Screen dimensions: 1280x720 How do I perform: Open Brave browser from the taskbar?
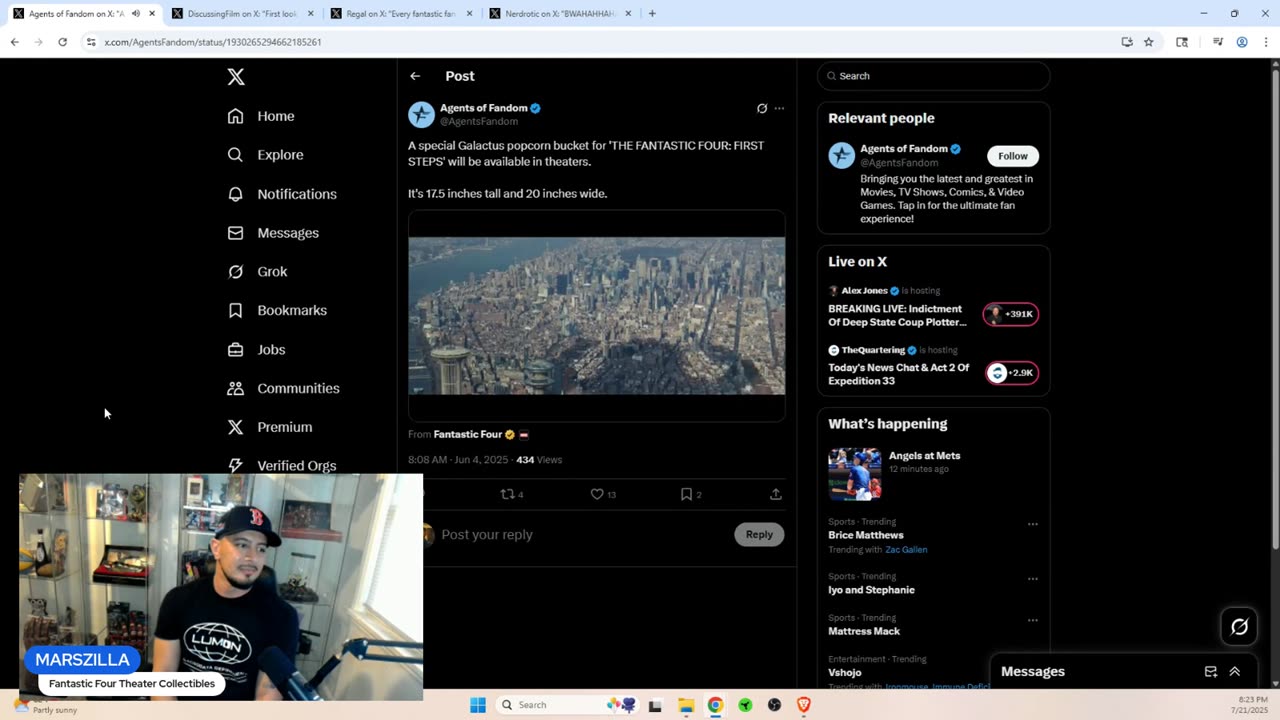pos(804,705)
